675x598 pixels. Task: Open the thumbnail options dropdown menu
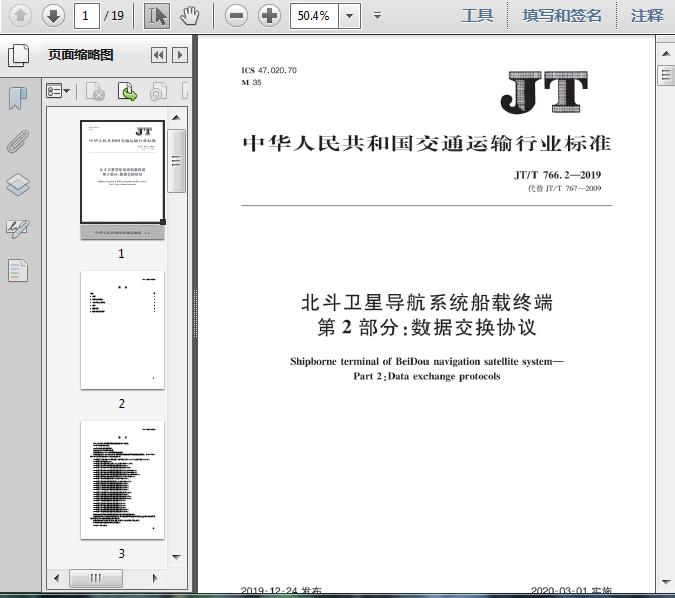(x=58, y=91)
